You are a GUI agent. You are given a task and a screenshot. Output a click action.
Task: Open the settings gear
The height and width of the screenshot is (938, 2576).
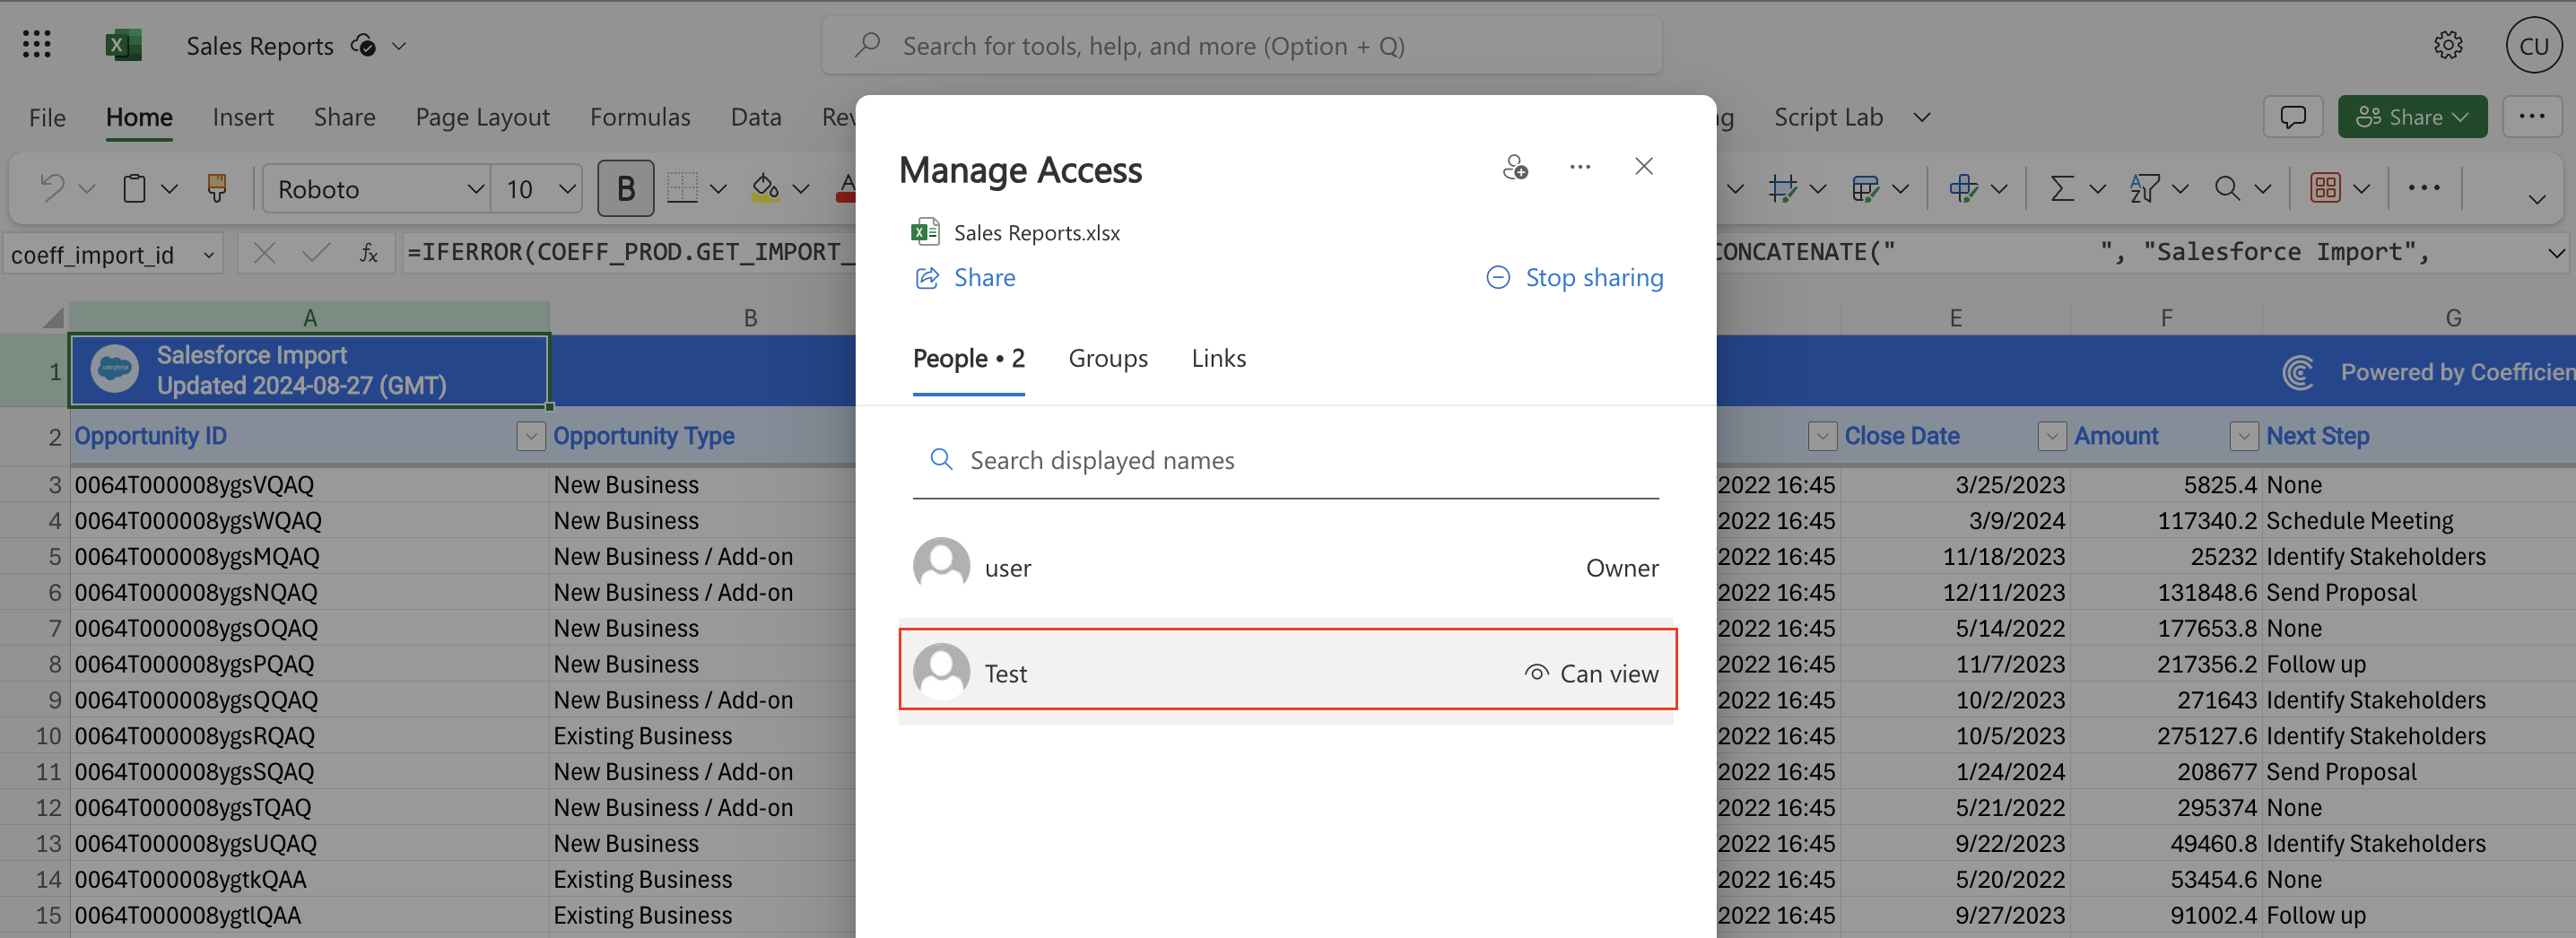(2448, 45)
